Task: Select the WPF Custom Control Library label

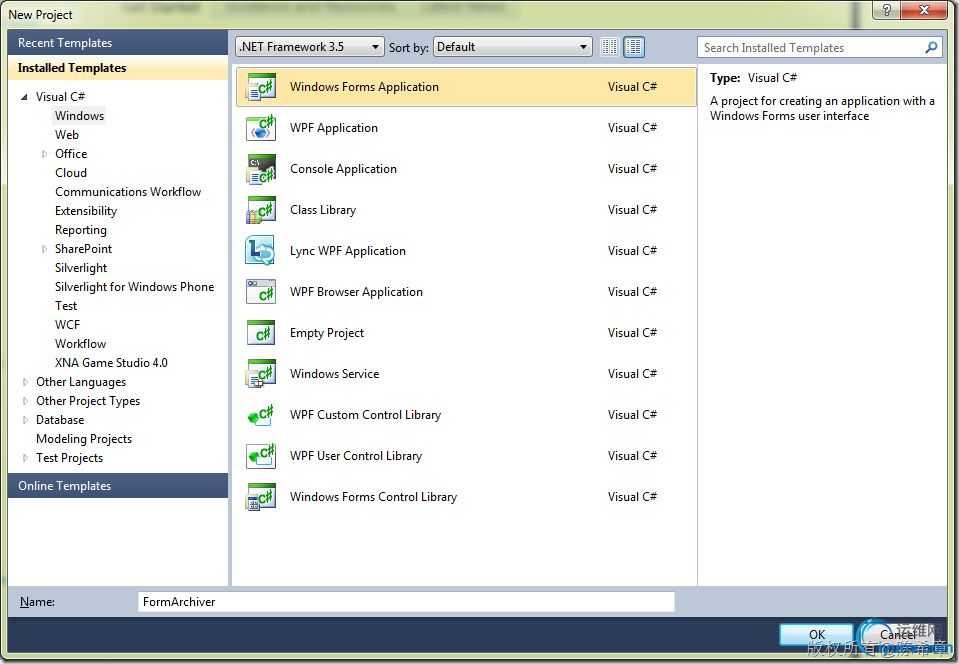Action: [x=365, y=415]
